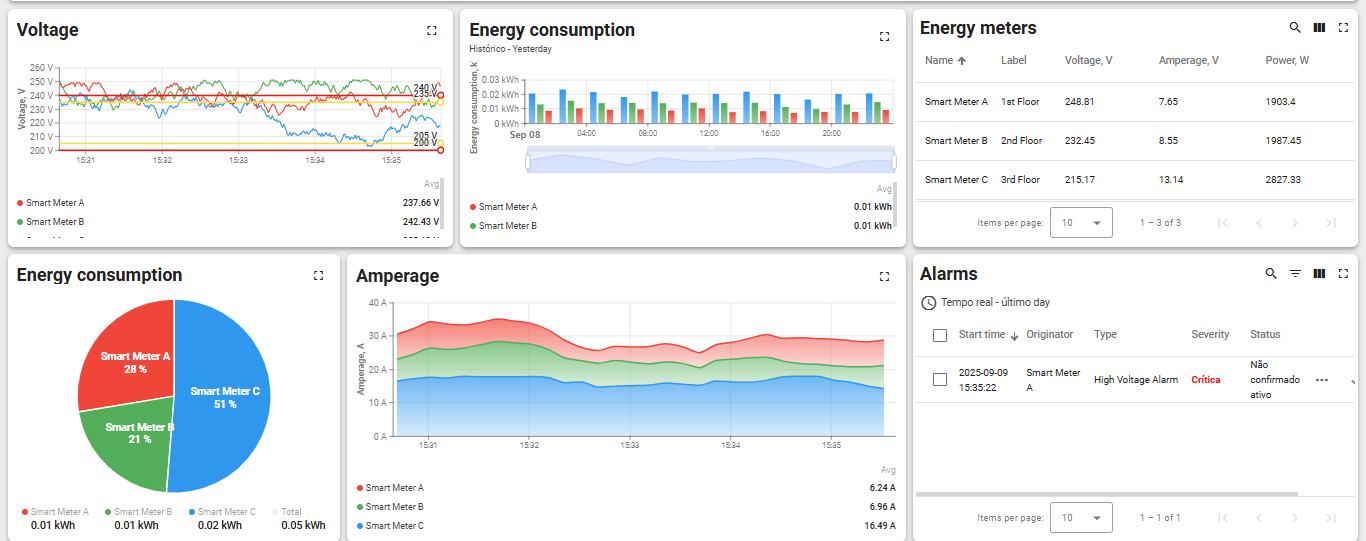Click the time range navigator under the bar chart
This screenshot has height=541, width=1366.
[710, 161]
